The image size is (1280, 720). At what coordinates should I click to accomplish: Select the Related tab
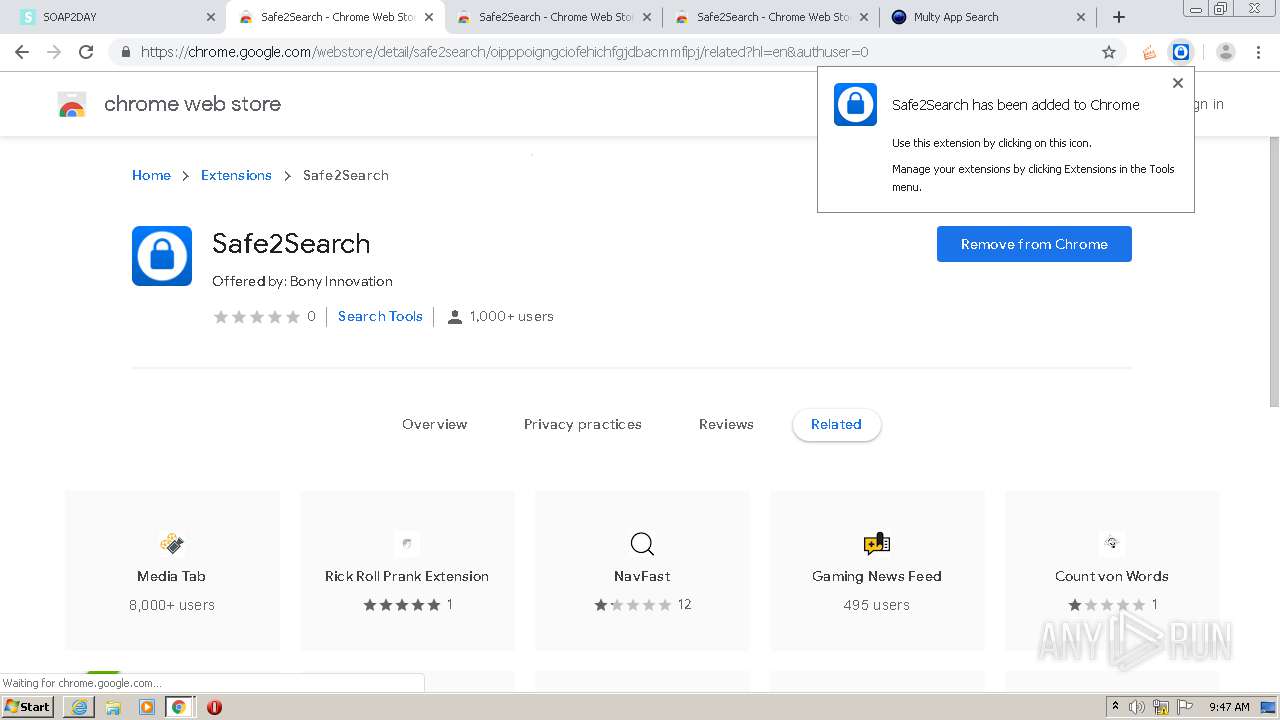coord(836,424)
